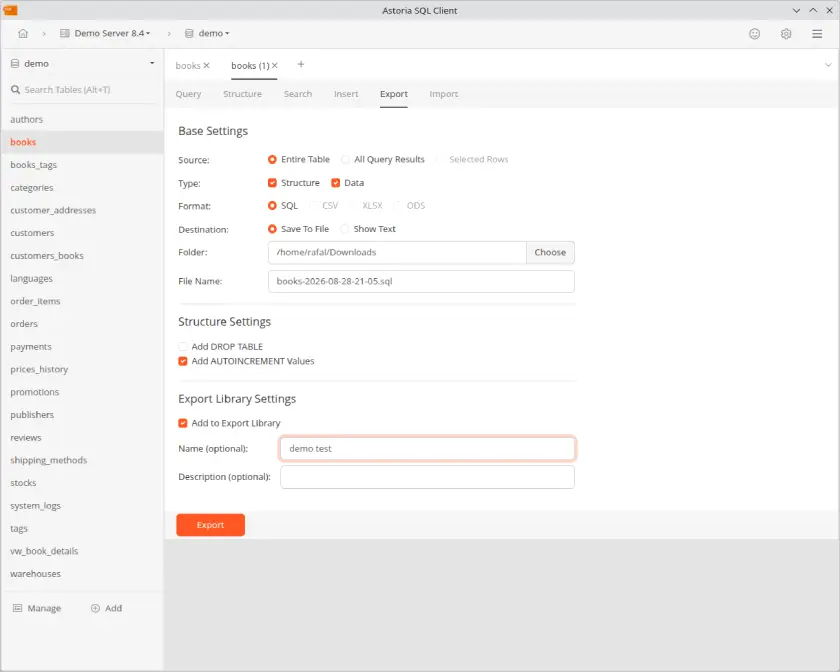The width and height of the screenshot is (840, 672).
Task: Toggle the Structure type checkbox
Action: click(x=272, y=183)
